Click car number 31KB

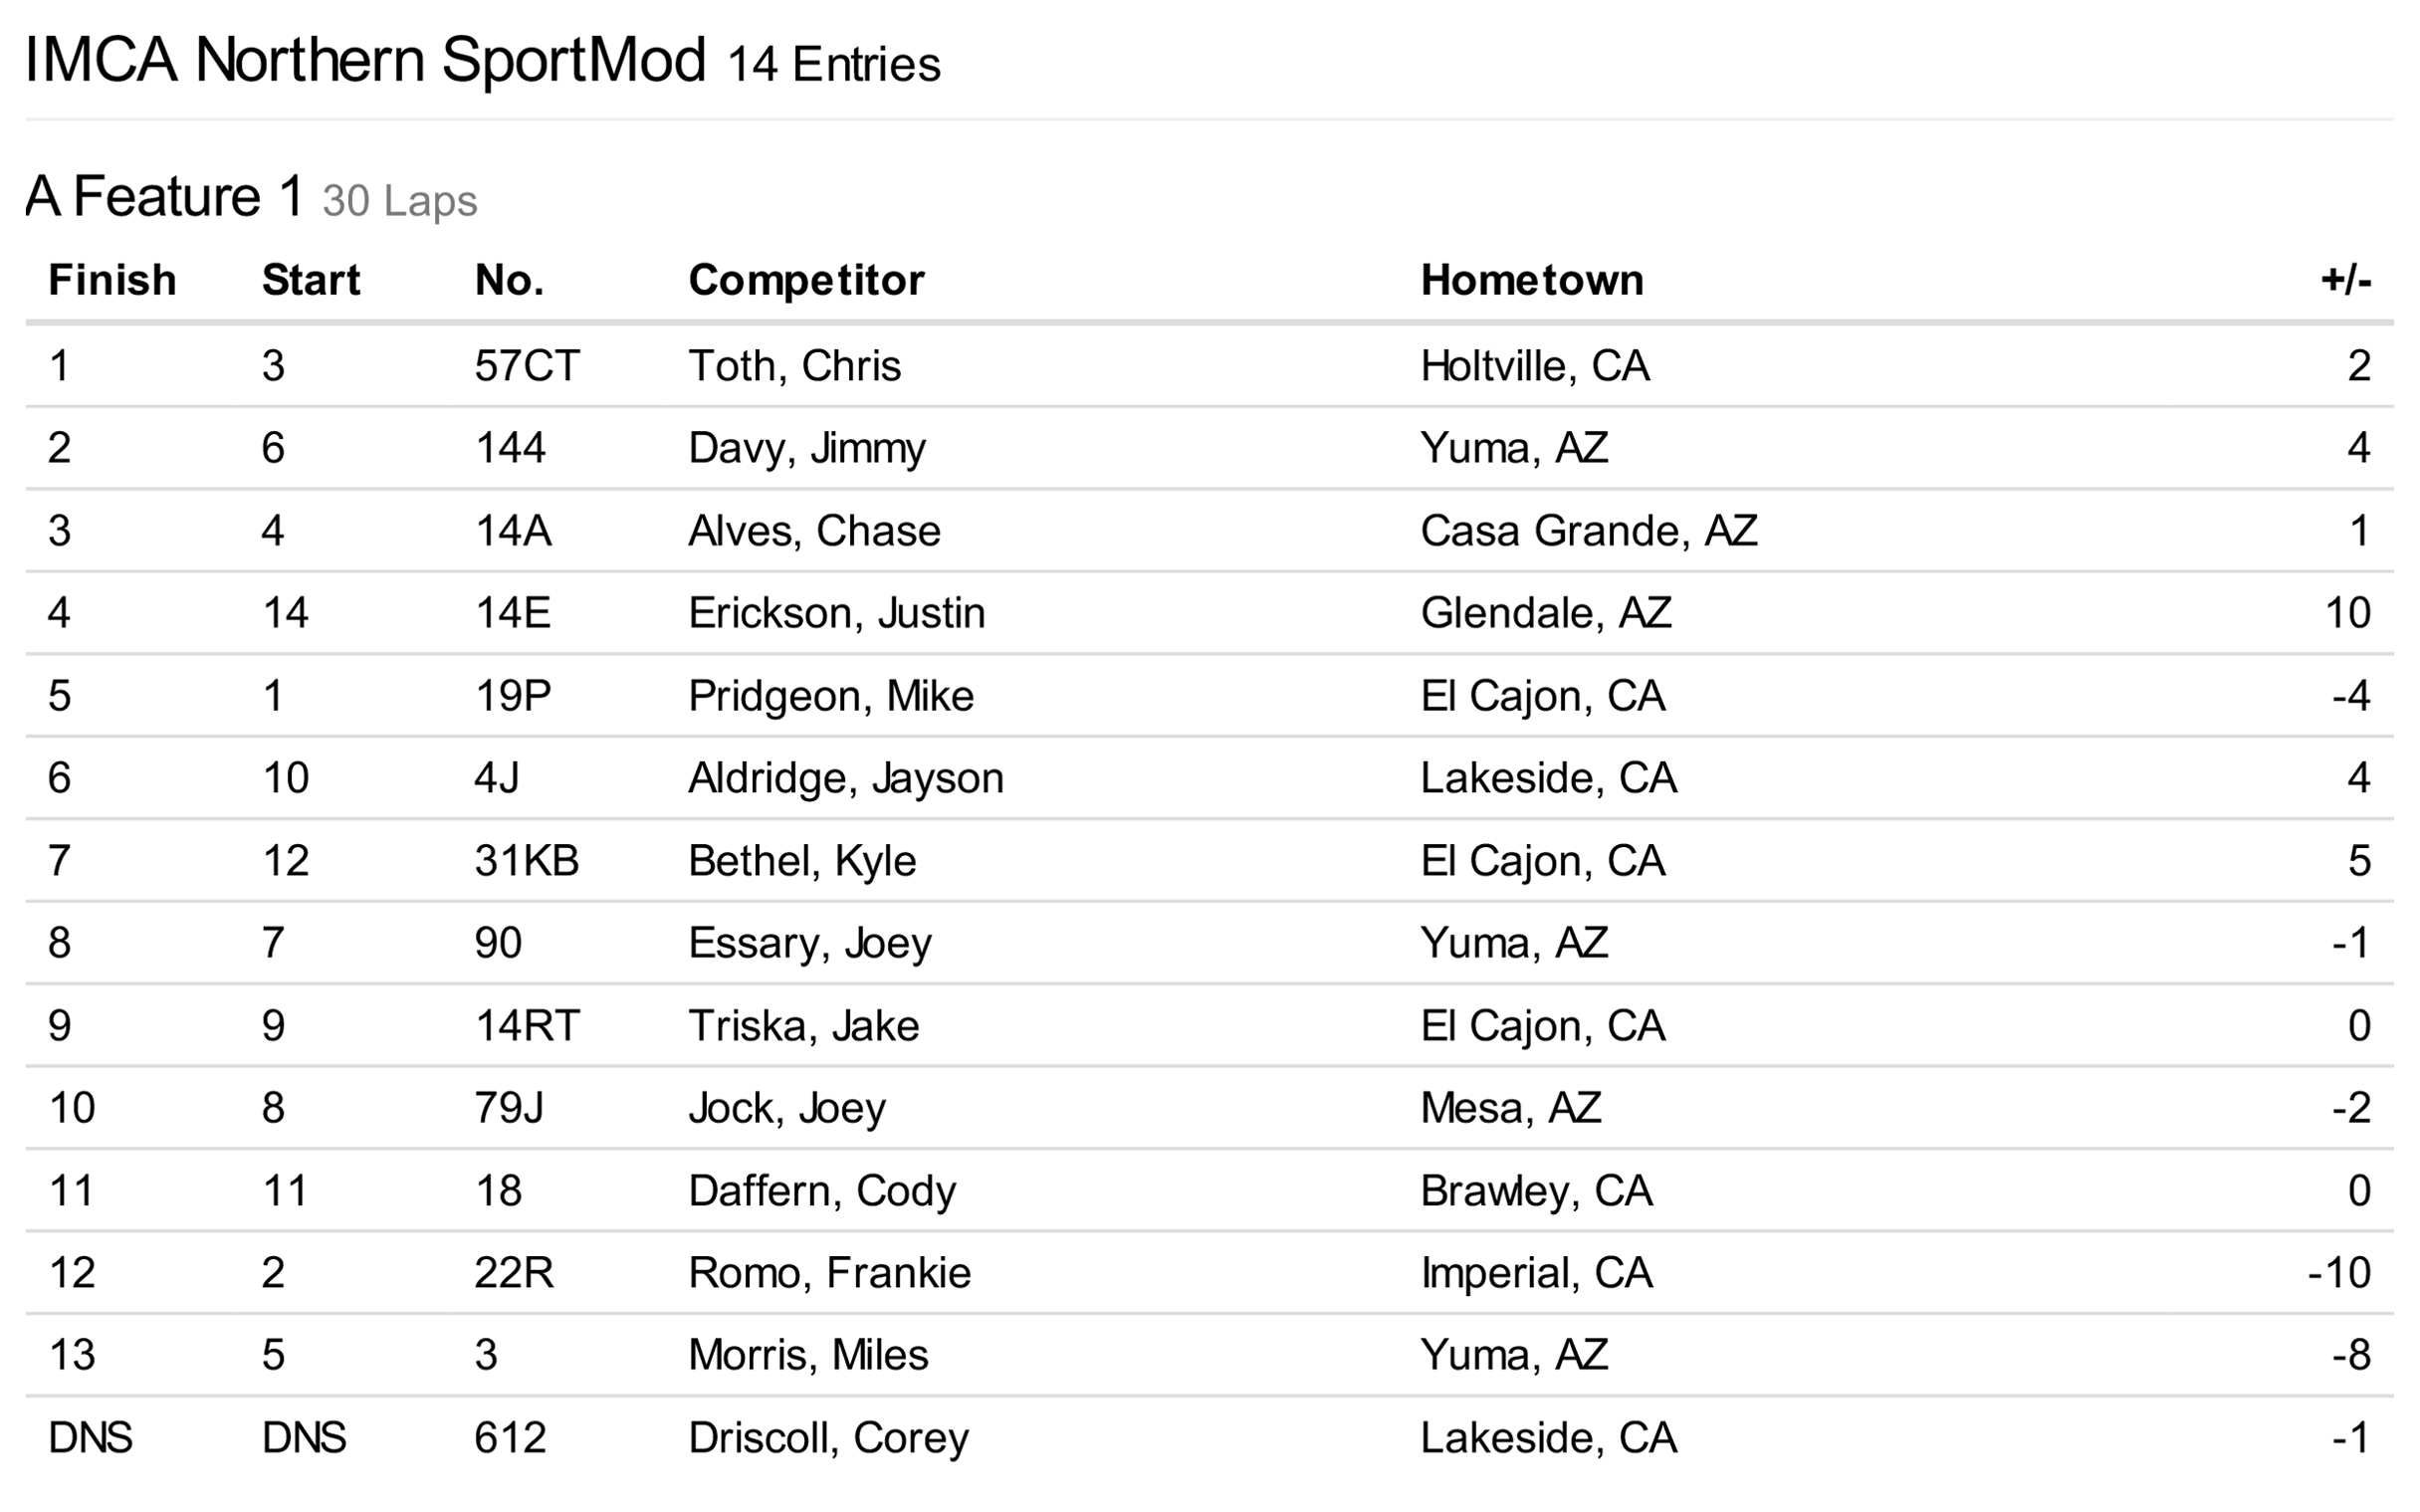click(x=526, y=861)
